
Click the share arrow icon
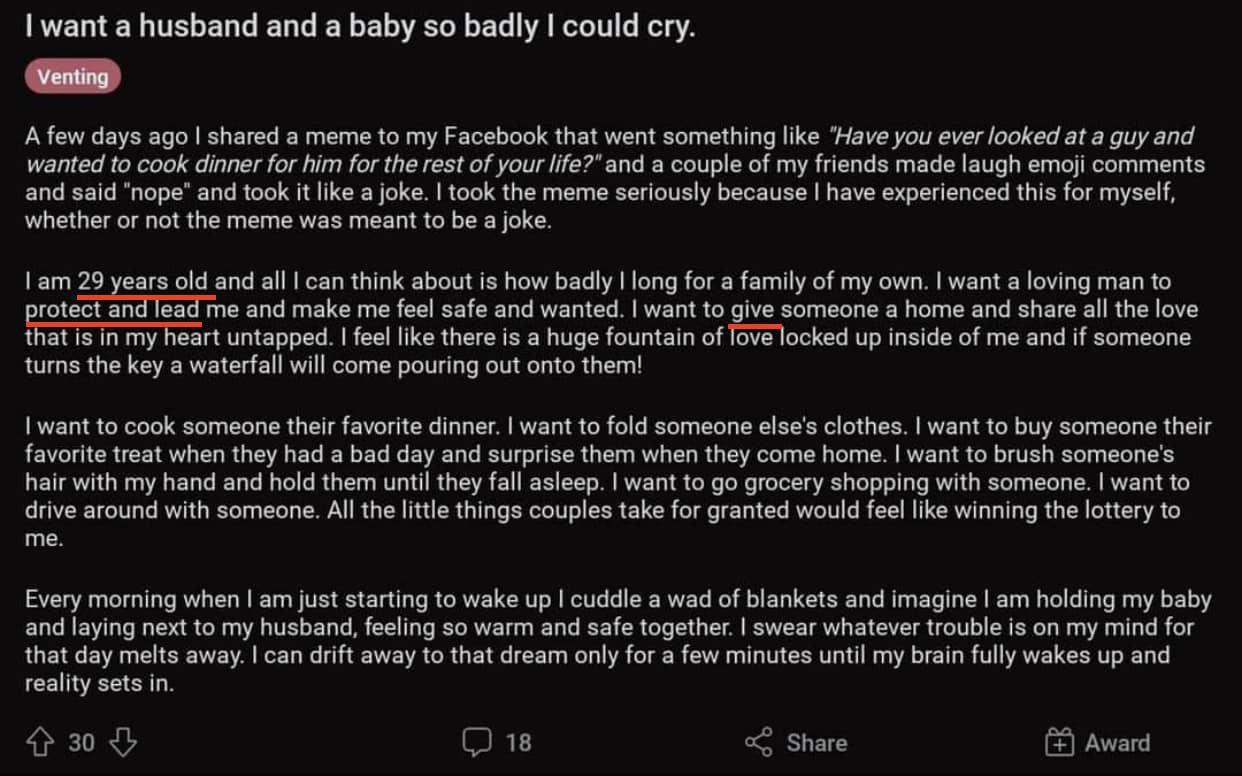759,743
